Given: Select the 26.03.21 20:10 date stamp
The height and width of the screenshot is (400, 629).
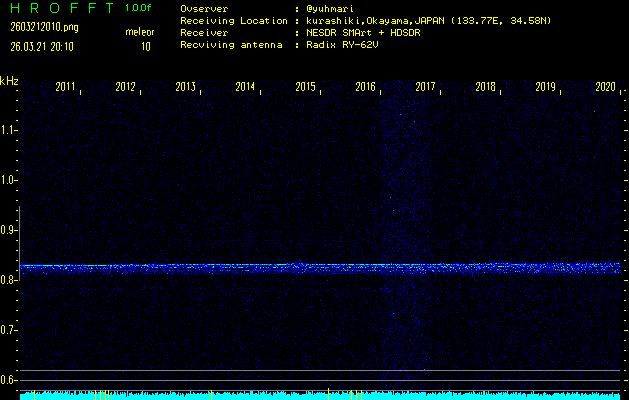Looking at the screenshot, I should point(42,46).
